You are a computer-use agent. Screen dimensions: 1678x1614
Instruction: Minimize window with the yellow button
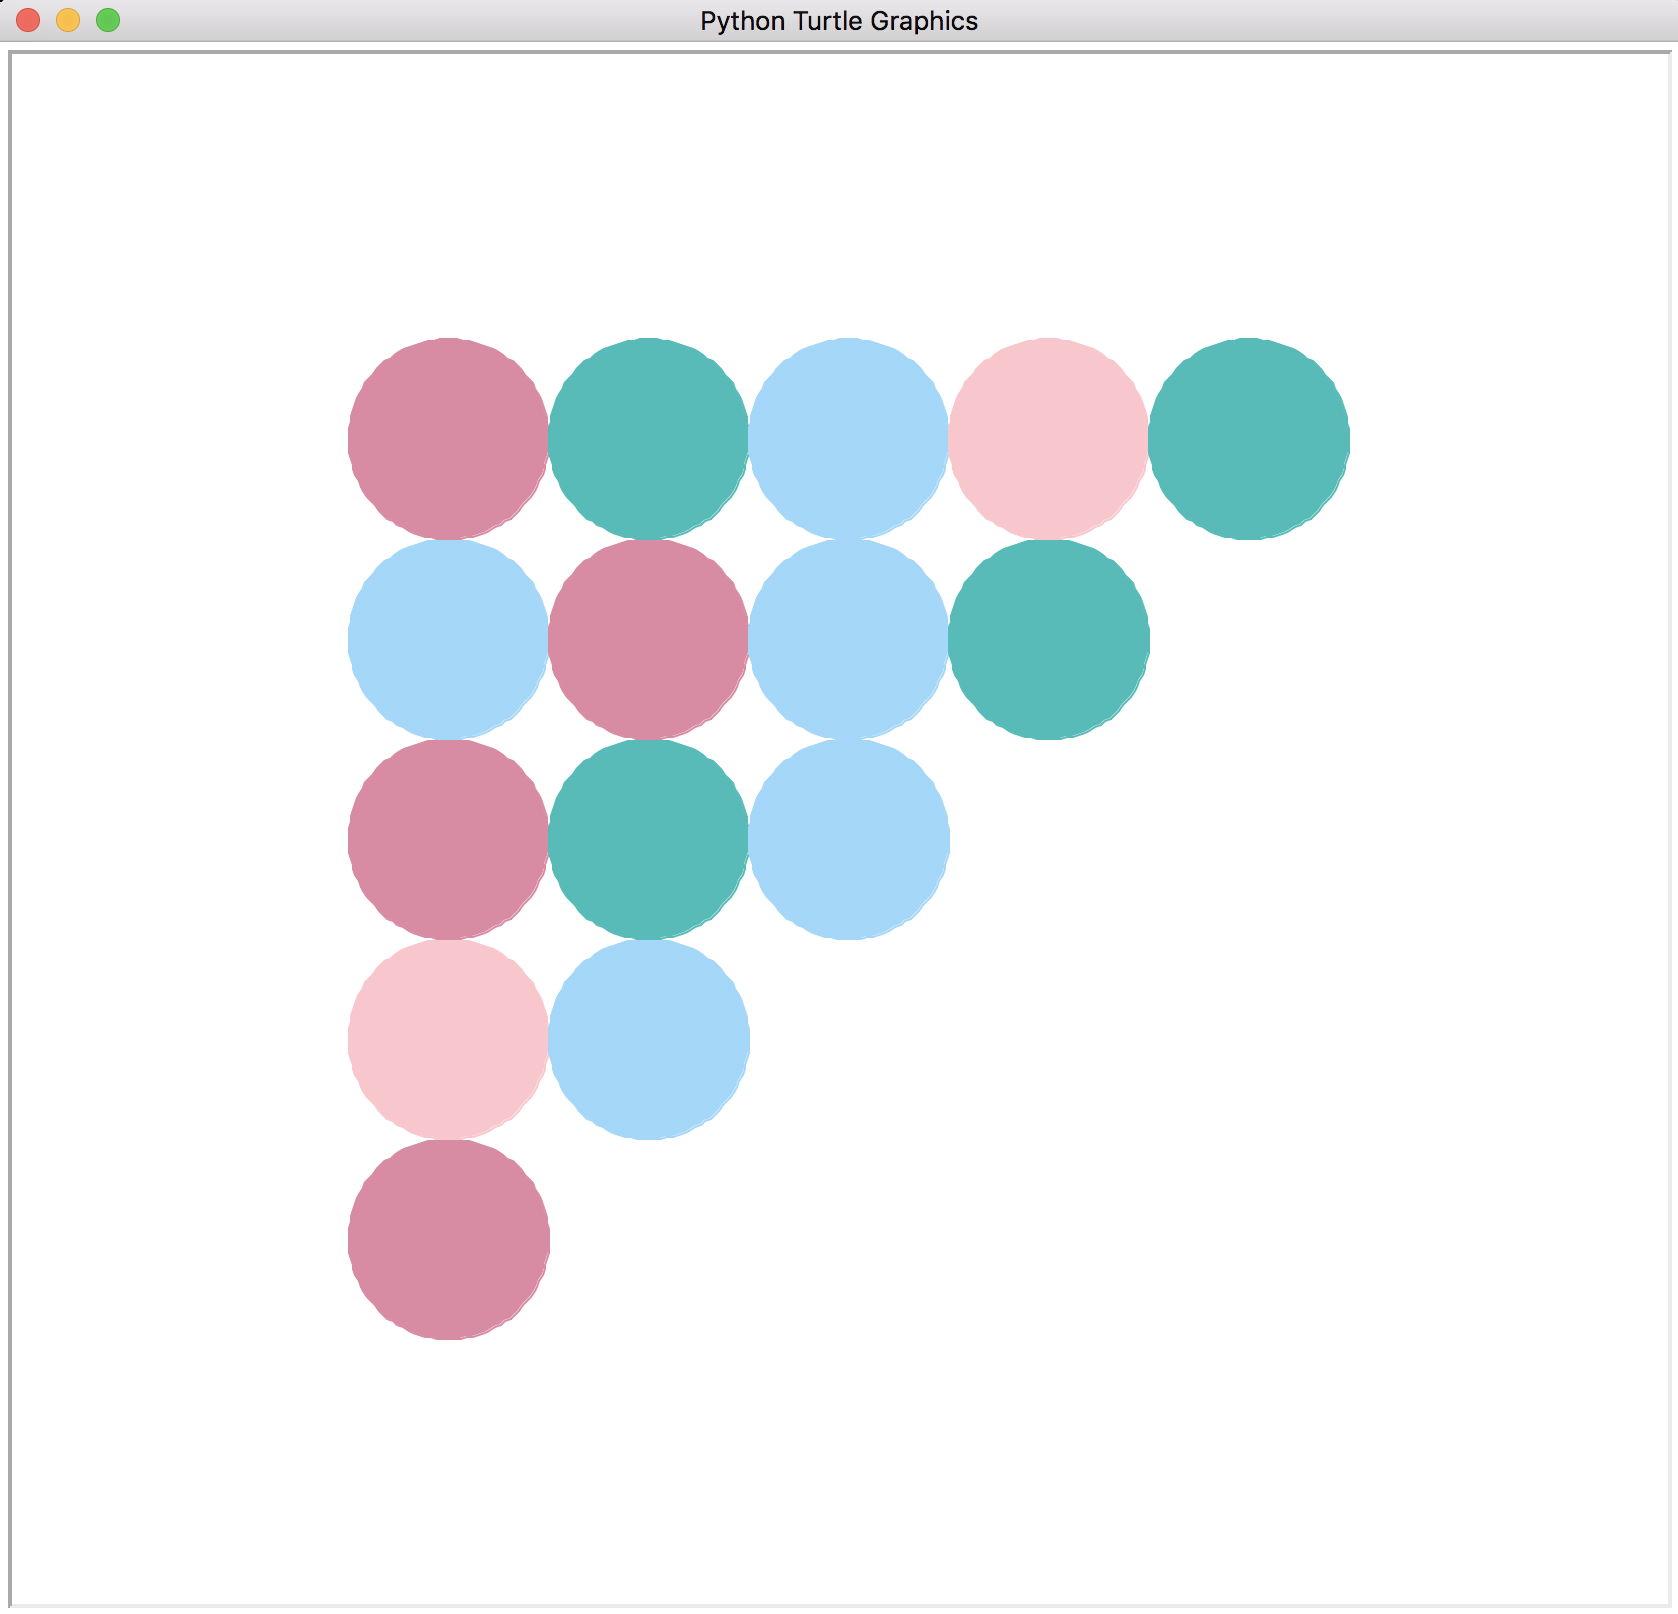point(68,20)
